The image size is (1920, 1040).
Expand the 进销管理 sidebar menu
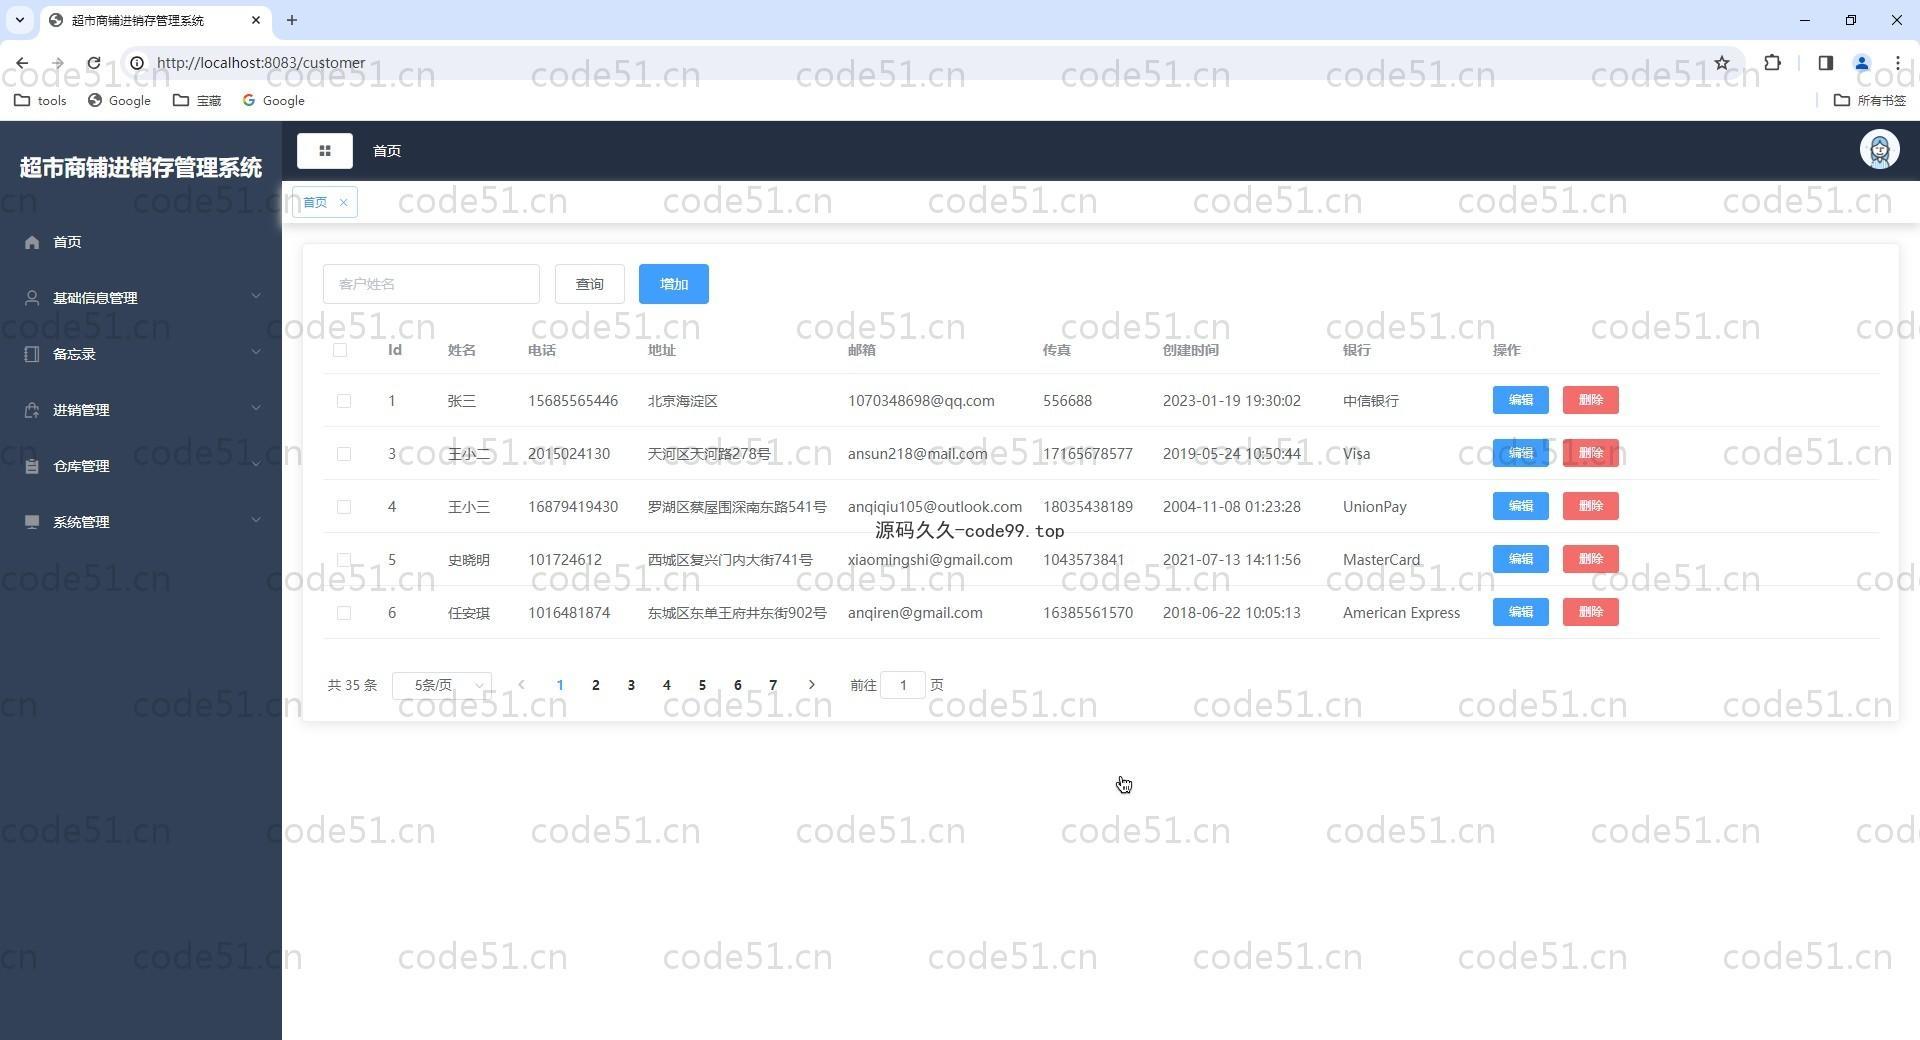click(141, 410)
